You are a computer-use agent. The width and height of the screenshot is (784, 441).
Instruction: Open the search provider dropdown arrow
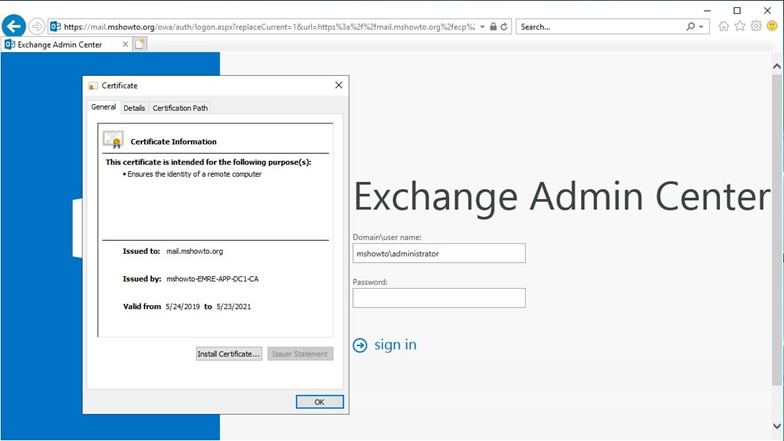[x=701, y=26]
